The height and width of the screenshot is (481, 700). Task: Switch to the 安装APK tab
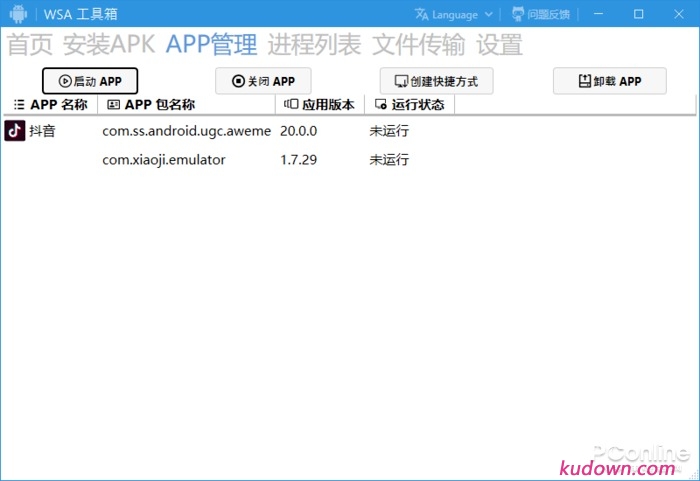(x=109, y=45)
